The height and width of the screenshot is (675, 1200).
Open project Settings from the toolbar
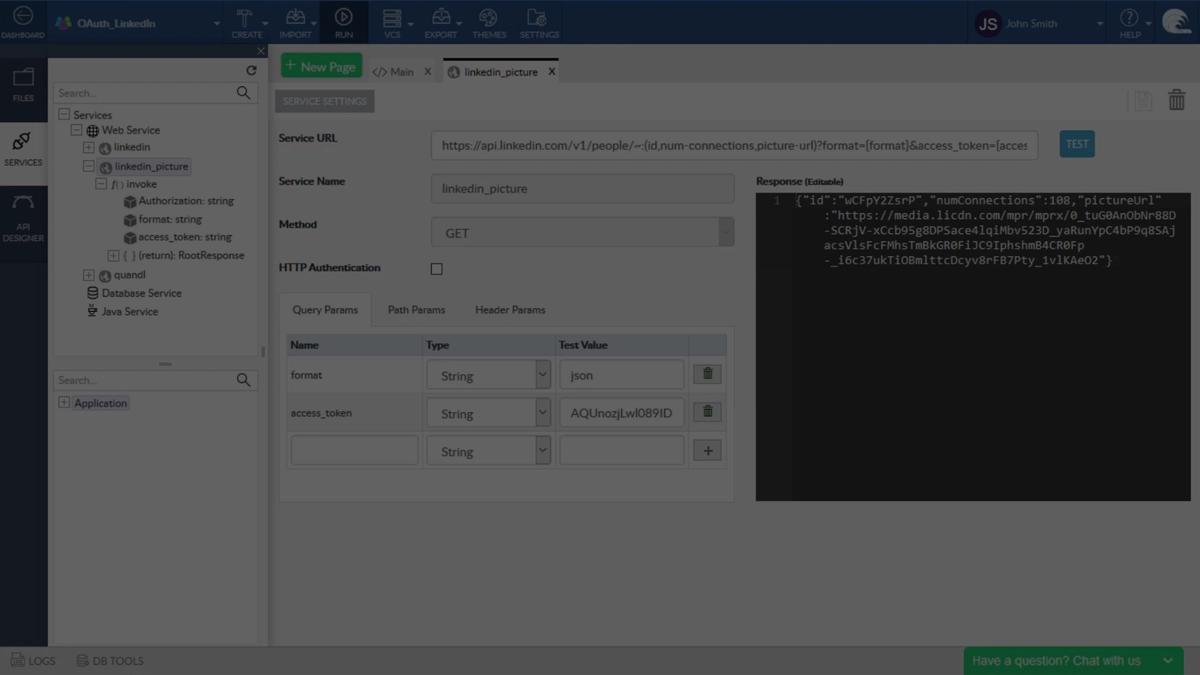538,18
